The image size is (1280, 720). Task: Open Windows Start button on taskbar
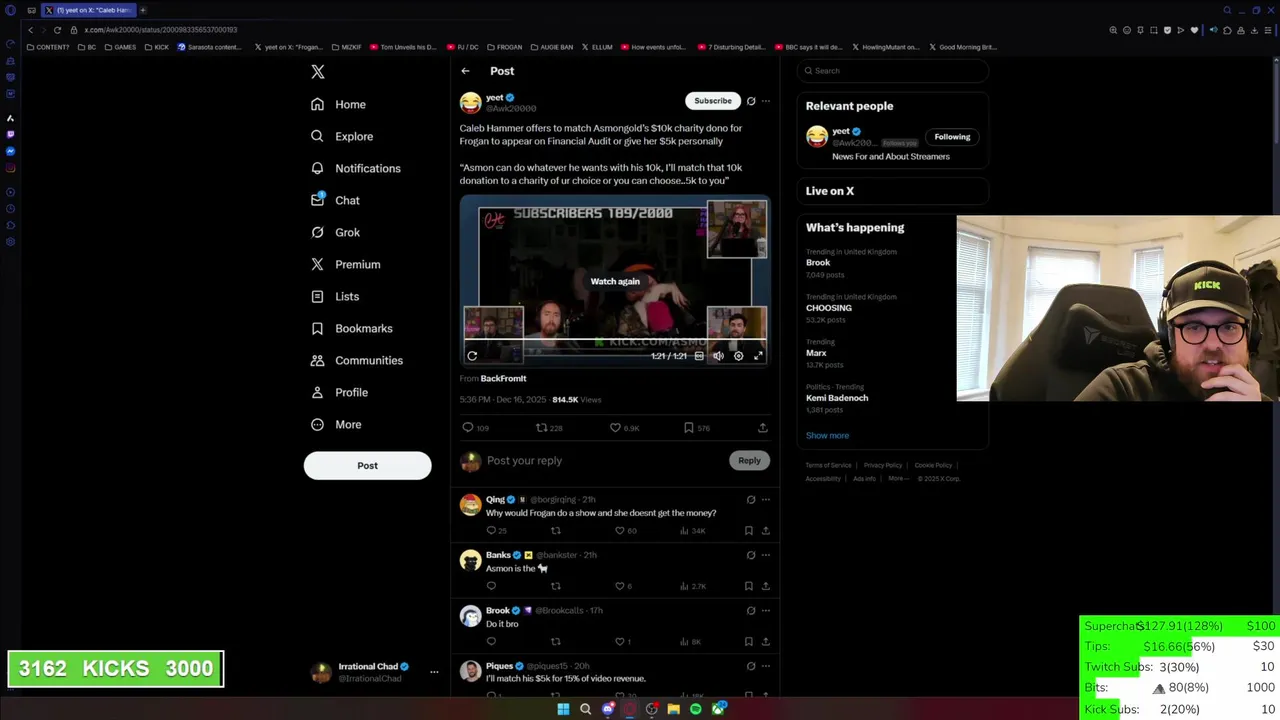tap(563, 709)
